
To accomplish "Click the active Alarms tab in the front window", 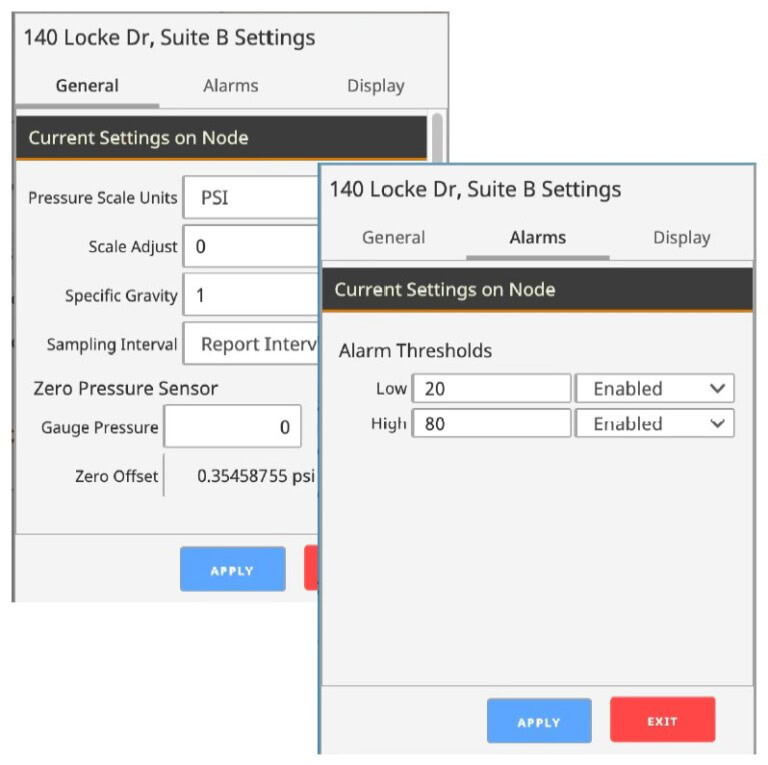I will 537,238.
